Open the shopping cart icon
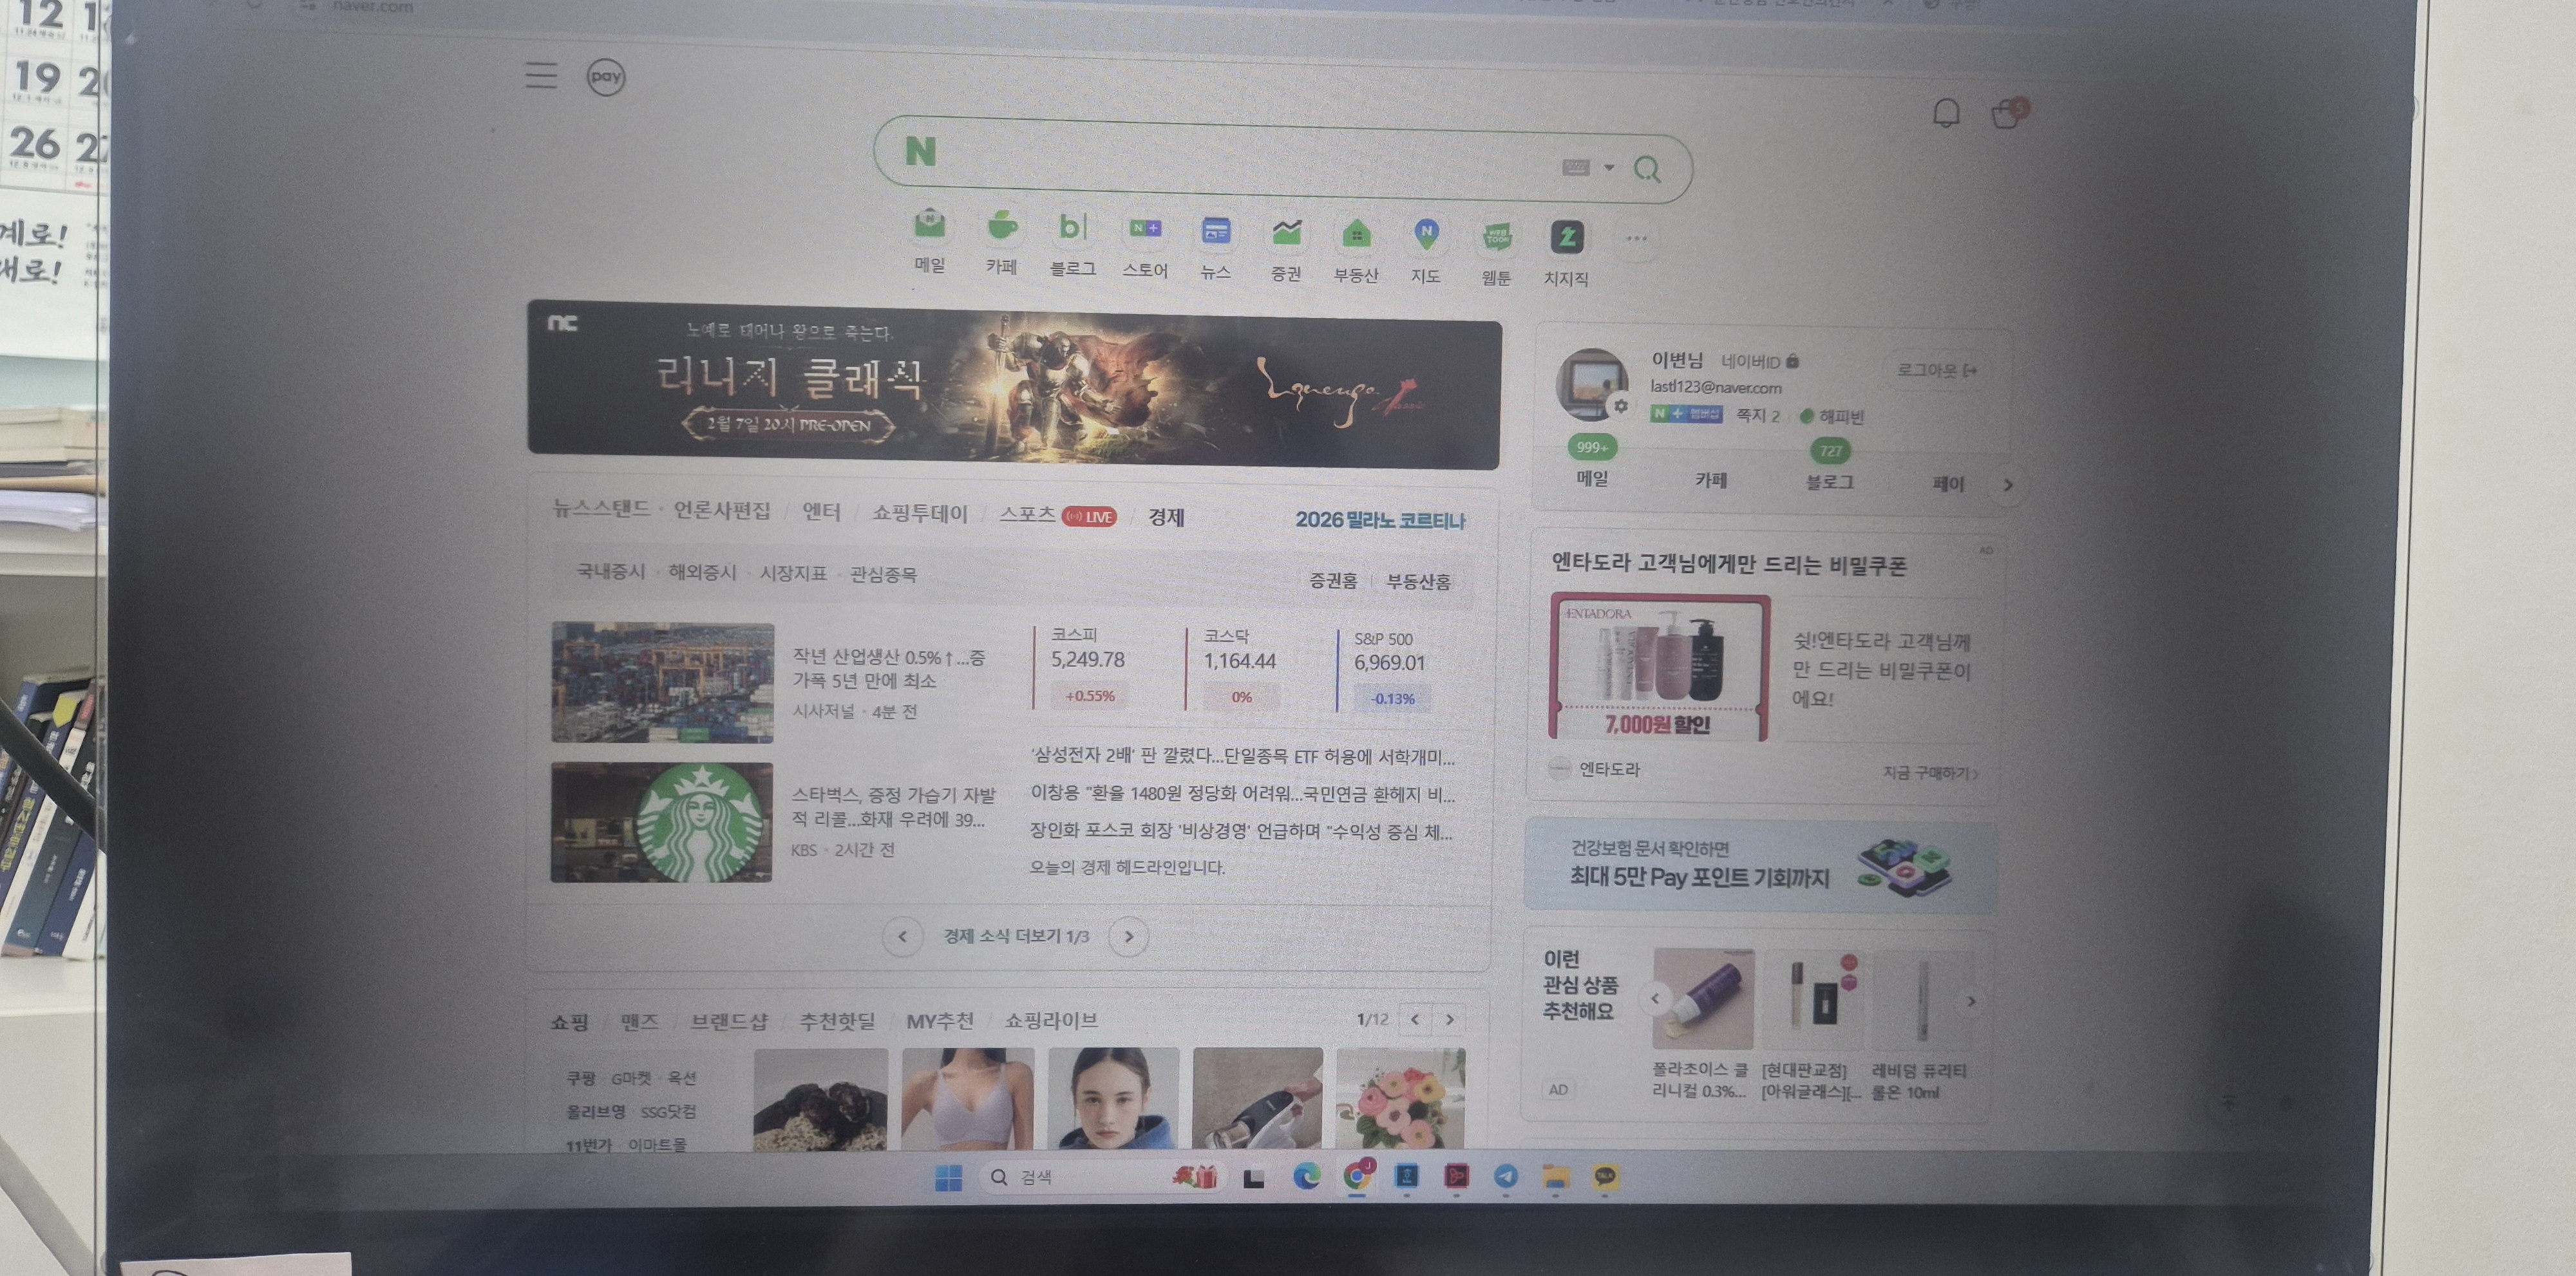Image resolution: width=2576 pixels, height=1276 pixels. [2007, 114]
